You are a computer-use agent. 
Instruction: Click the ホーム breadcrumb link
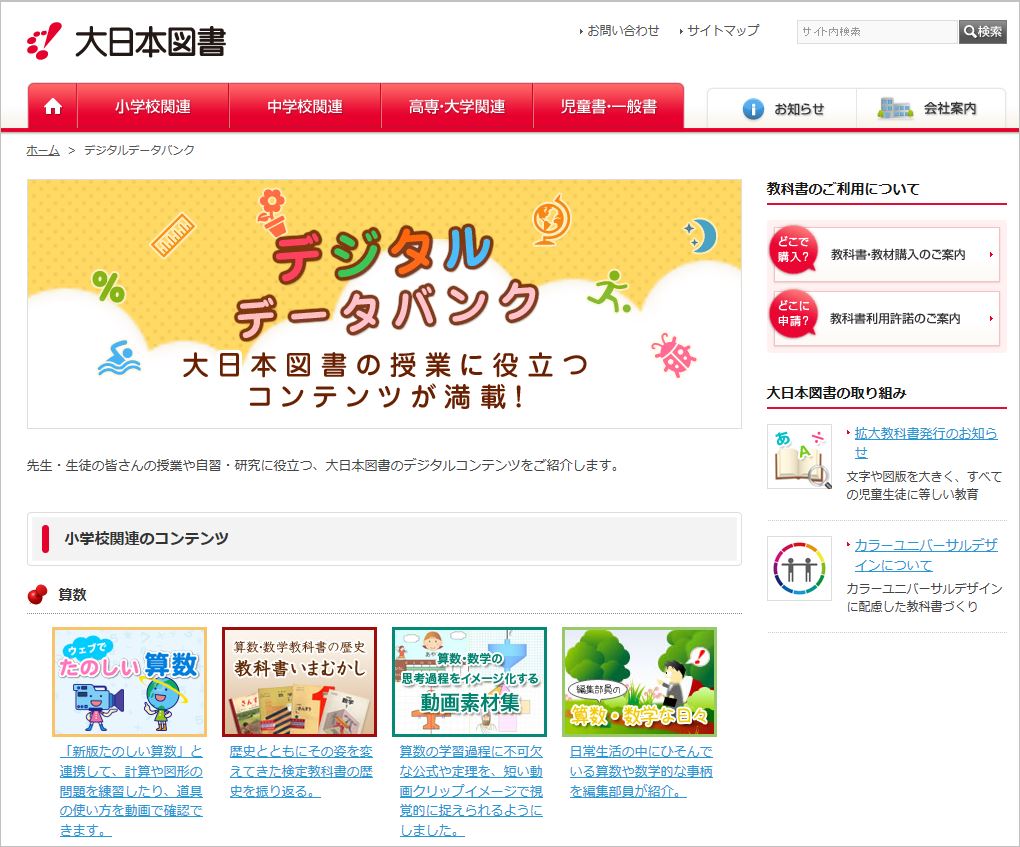pos(42,150)
